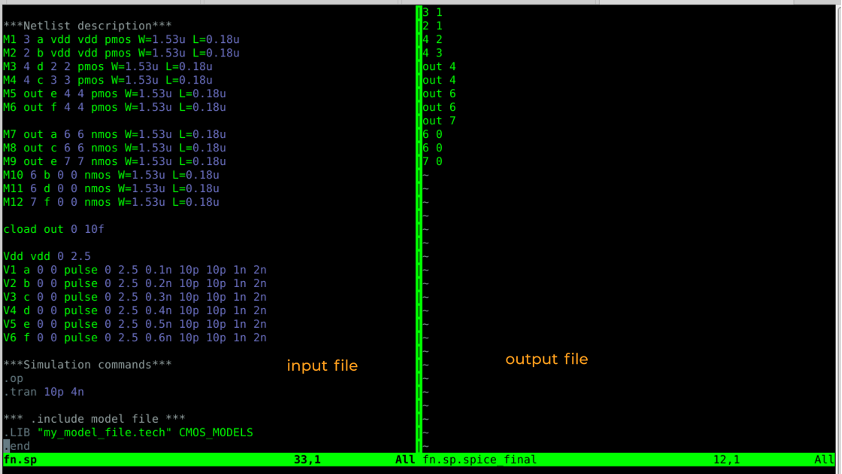
Task: Click 'All' in the fn.sp status bar
Action: (x=405, y=460)
